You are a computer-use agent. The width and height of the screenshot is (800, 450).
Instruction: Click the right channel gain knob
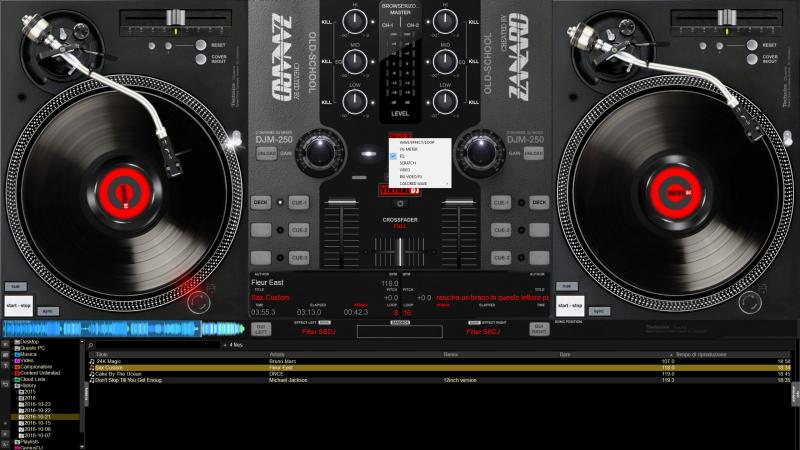(480, 152)
